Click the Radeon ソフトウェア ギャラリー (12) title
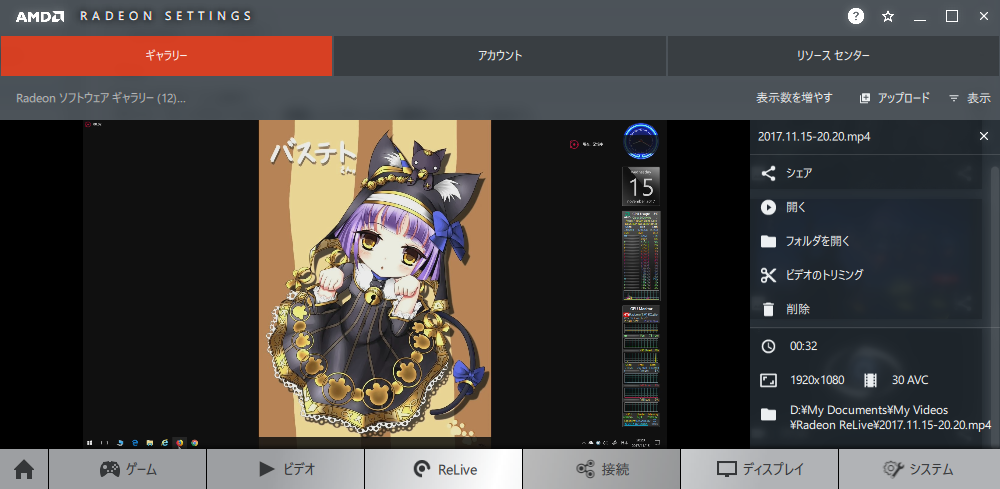Screen dimensions: 1000x489 pyautogui.click(x=101, y=98)
